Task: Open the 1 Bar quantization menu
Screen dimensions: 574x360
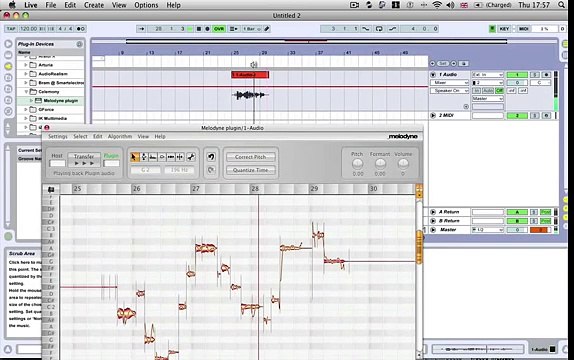Action: [252, 29]
